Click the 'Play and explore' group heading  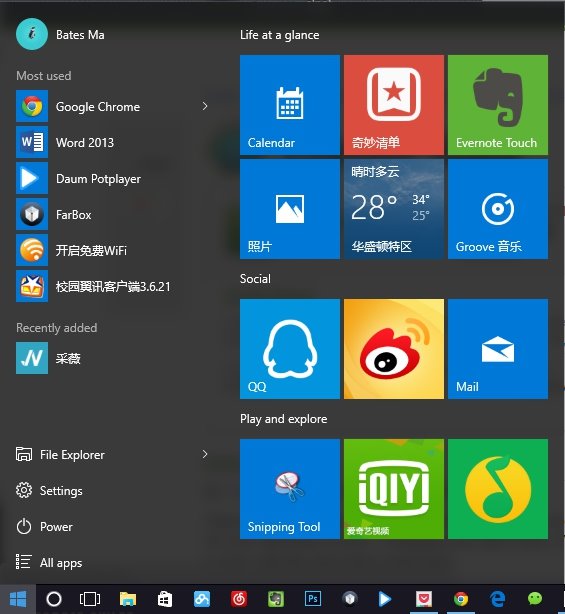283,419
